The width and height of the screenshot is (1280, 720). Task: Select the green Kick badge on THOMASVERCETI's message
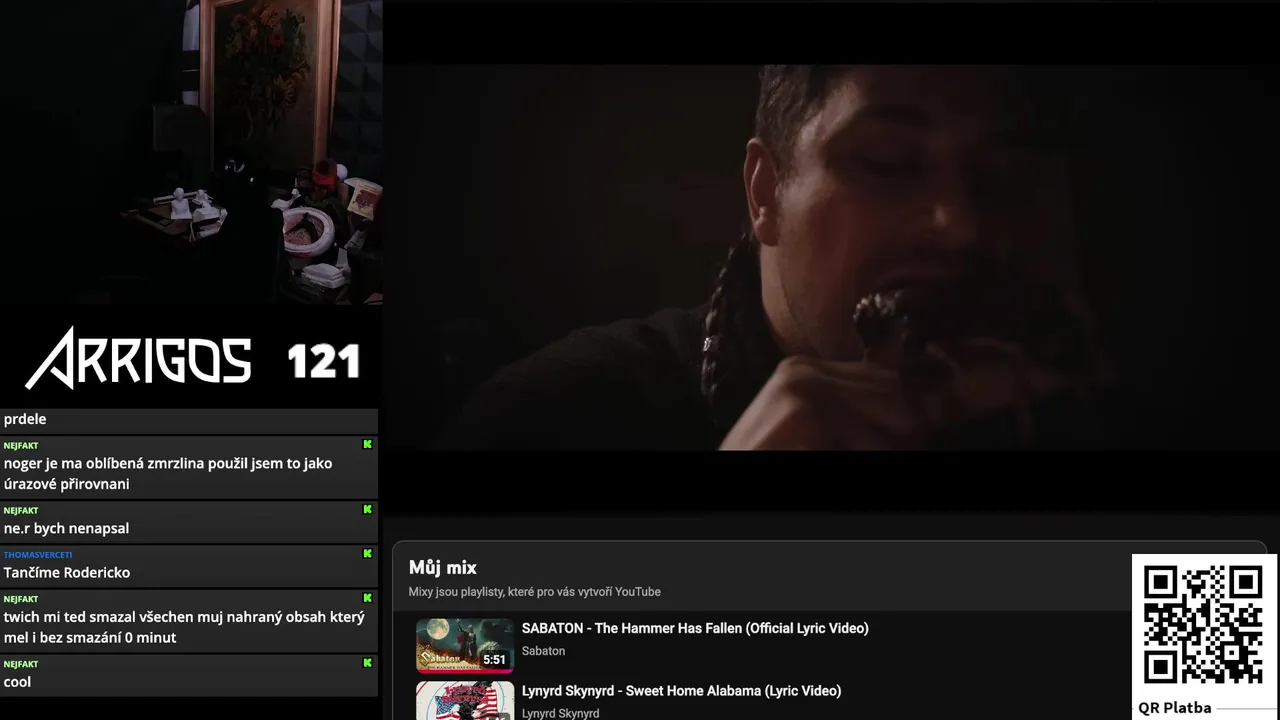[367, 553]
